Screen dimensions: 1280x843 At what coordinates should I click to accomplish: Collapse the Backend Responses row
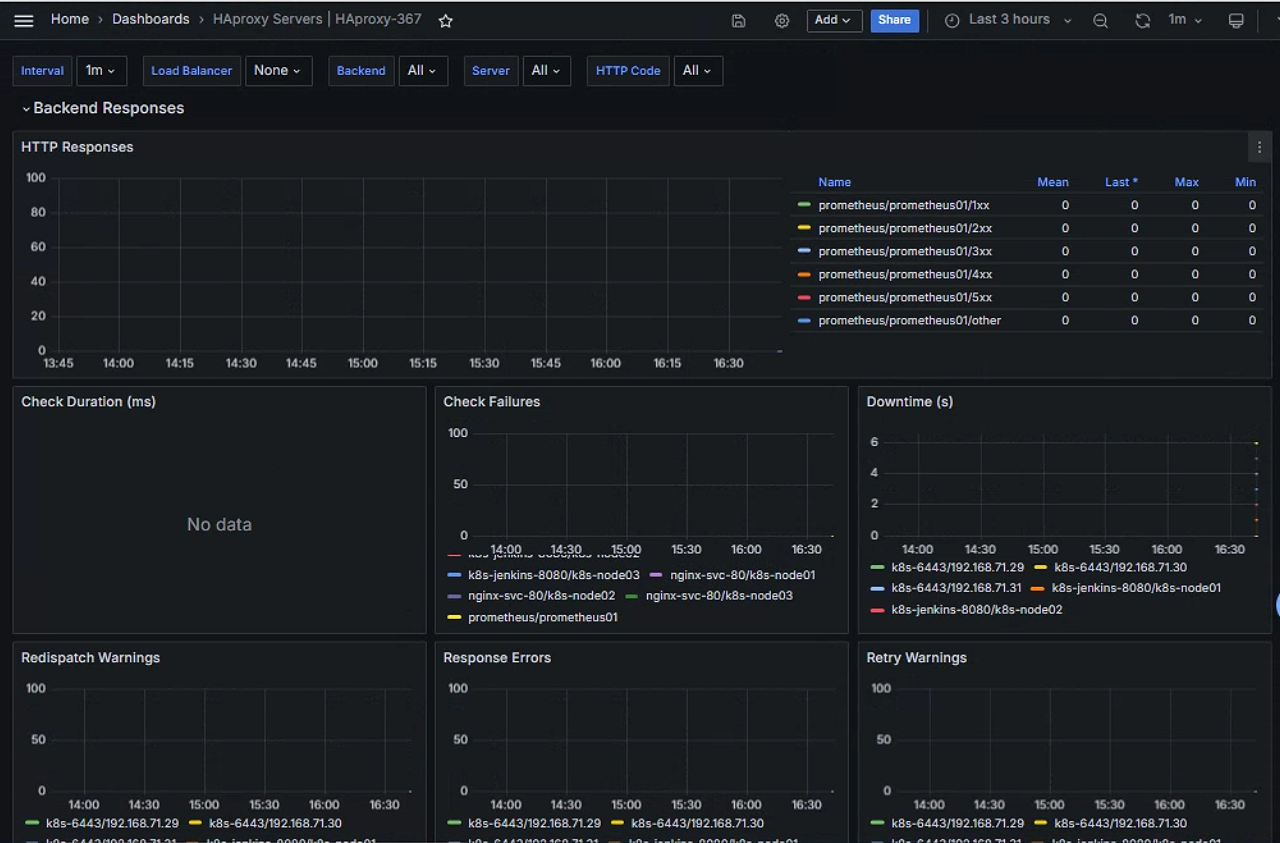(102, 108)
